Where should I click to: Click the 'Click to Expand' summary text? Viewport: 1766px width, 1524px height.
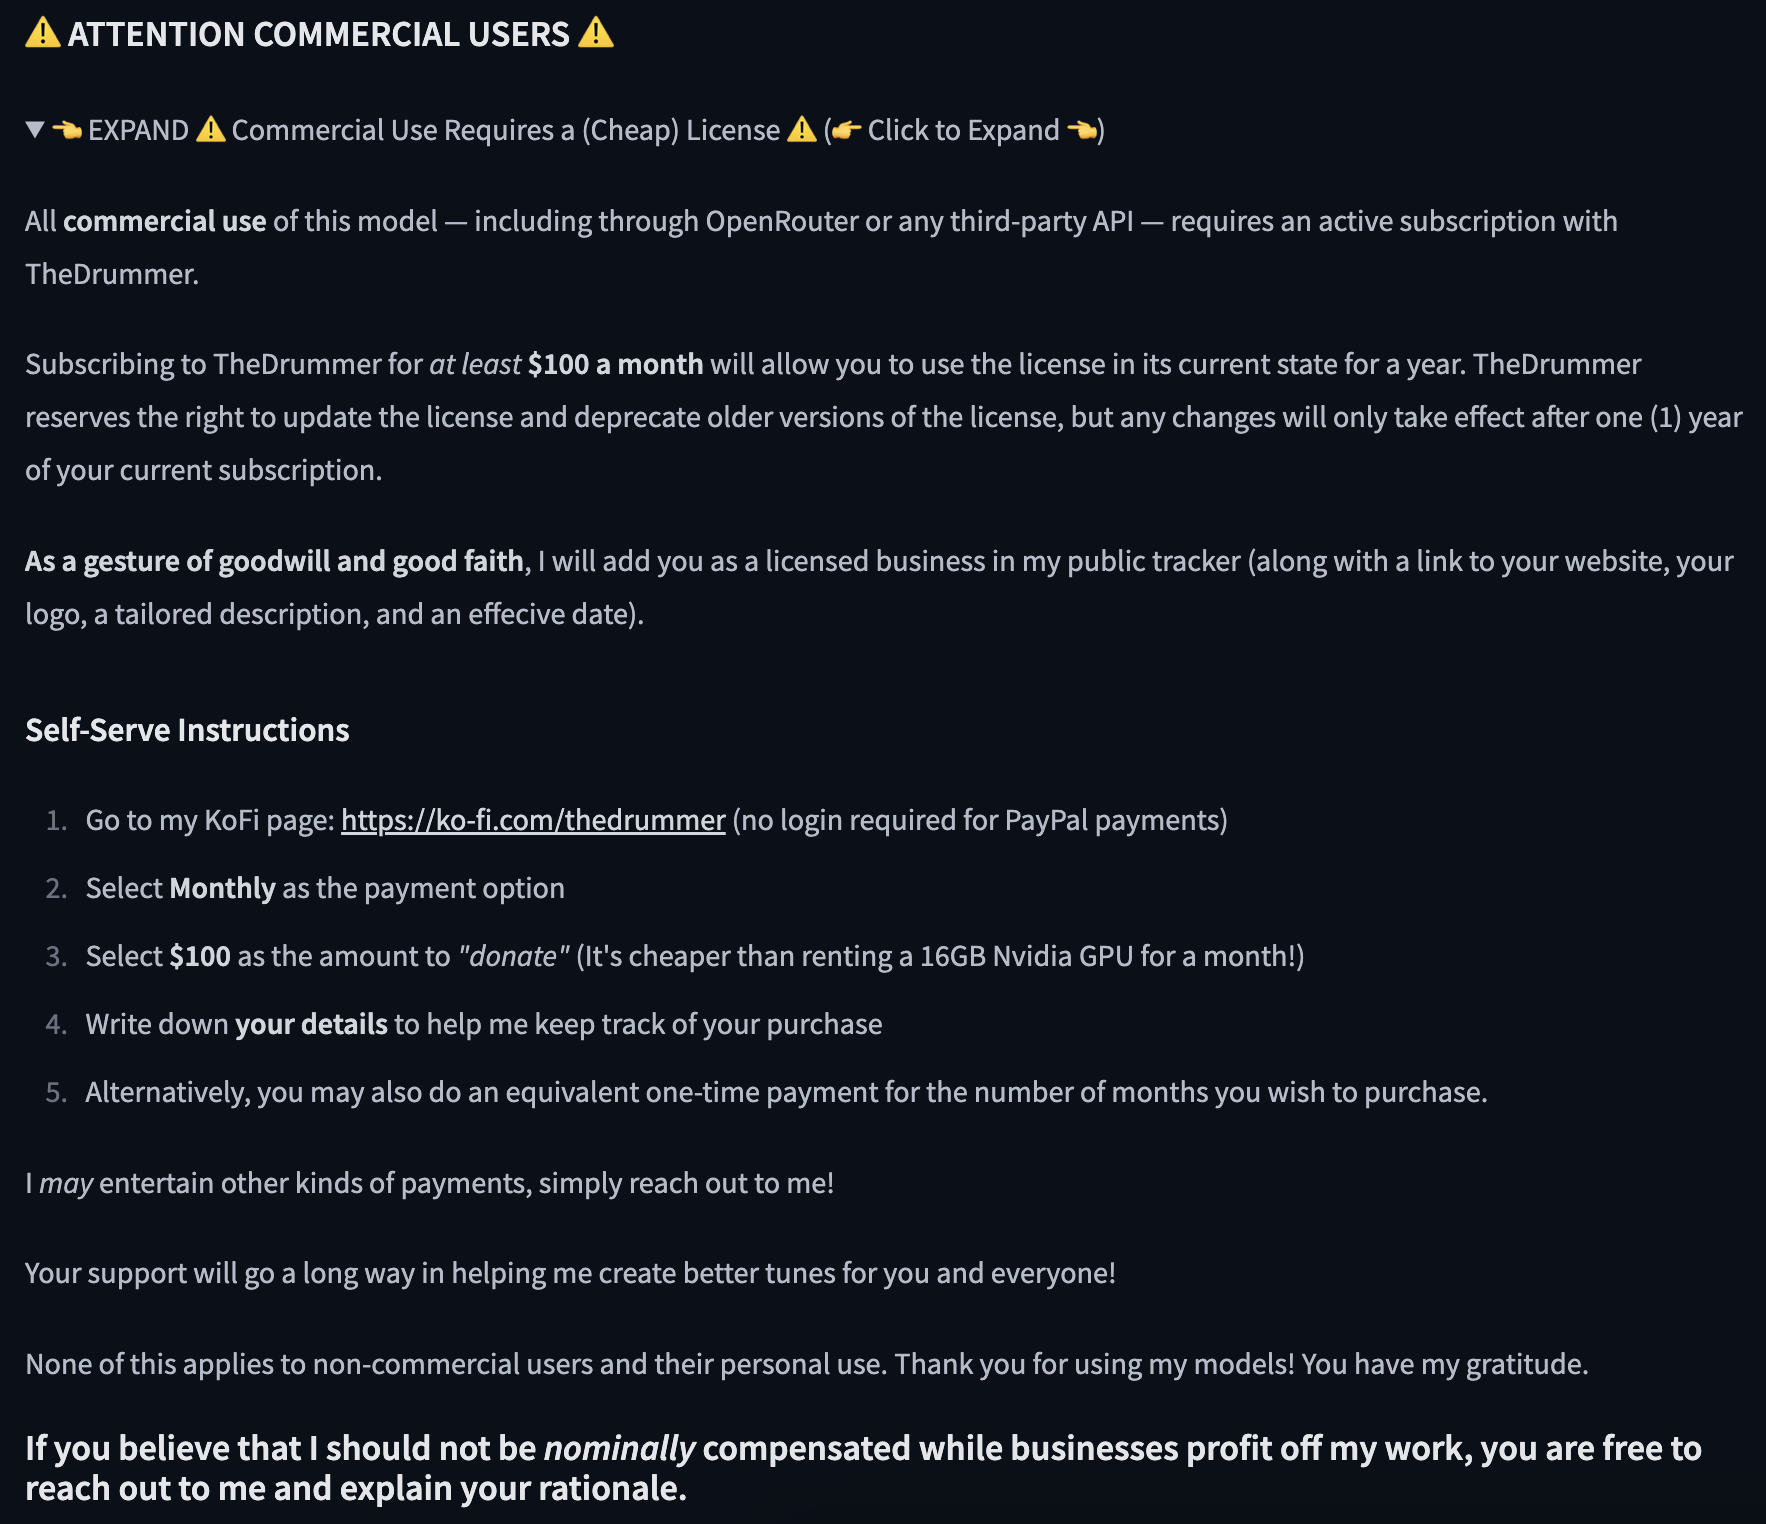coord(963,130)
